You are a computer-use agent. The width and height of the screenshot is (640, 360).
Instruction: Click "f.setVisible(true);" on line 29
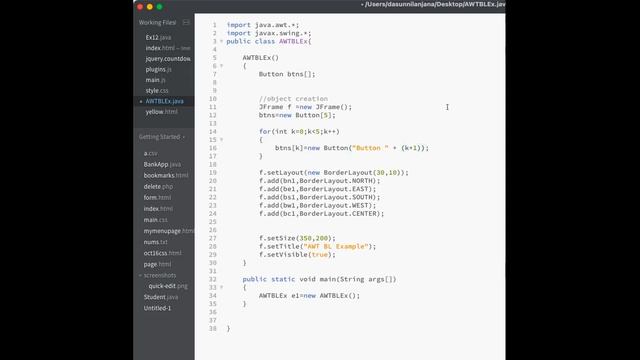click(x=297, y=254)
